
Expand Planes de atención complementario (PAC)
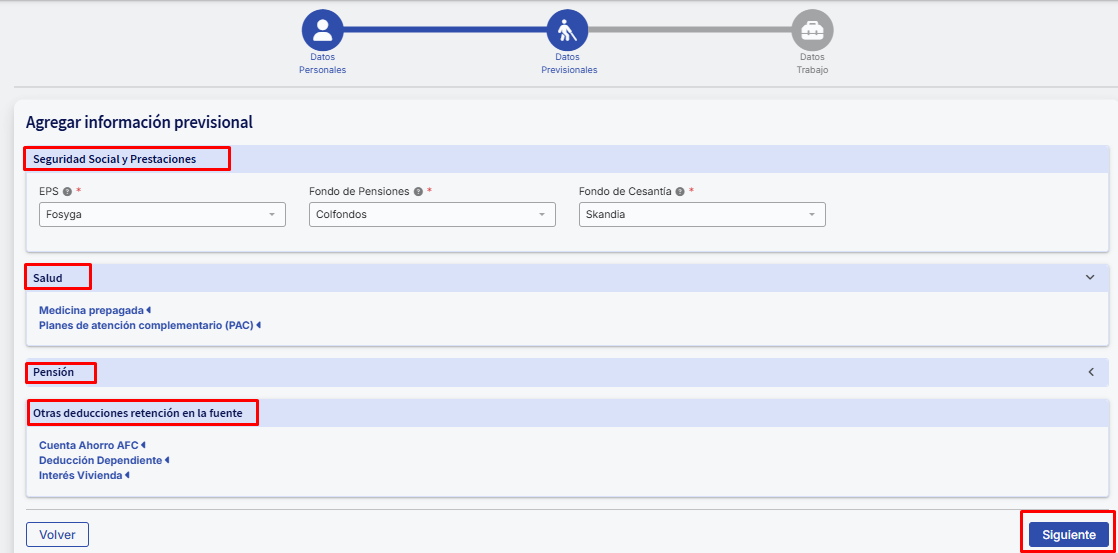click(150, 325)
